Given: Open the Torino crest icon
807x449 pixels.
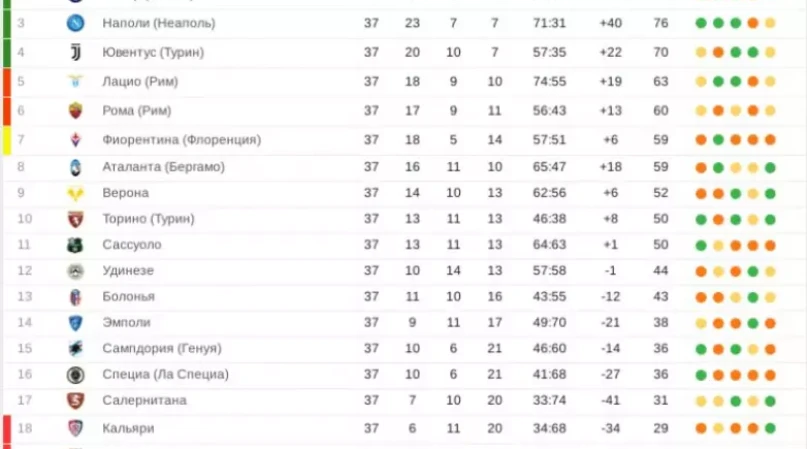Looking at the screenshot, I should (x=75, y=219).
